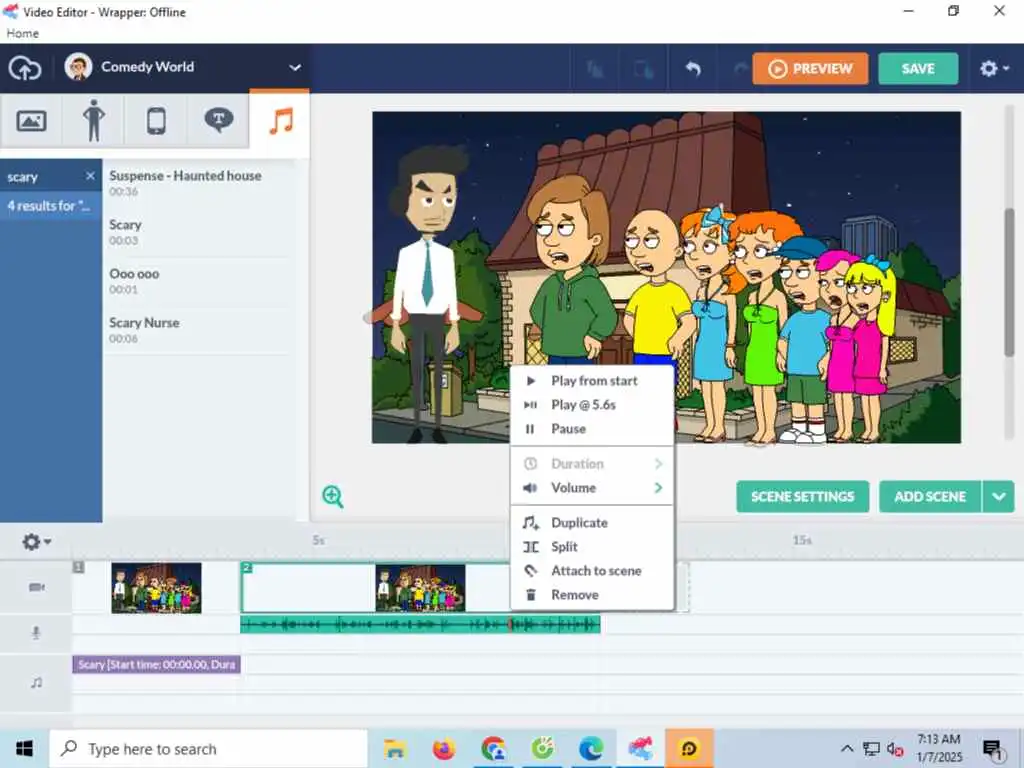Show hidden system tray icons
This screenshot has height=768, width=1024.
[x=847, y=748]
